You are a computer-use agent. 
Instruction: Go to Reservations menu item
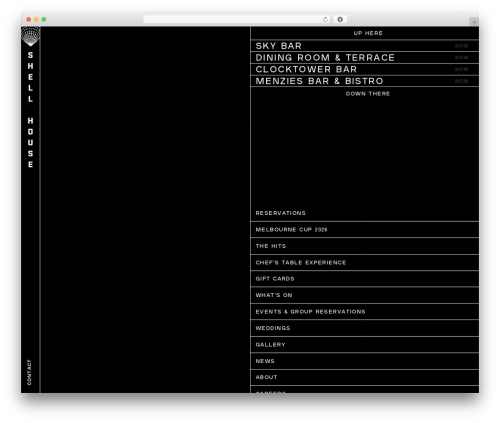click(x=365, y=213)
